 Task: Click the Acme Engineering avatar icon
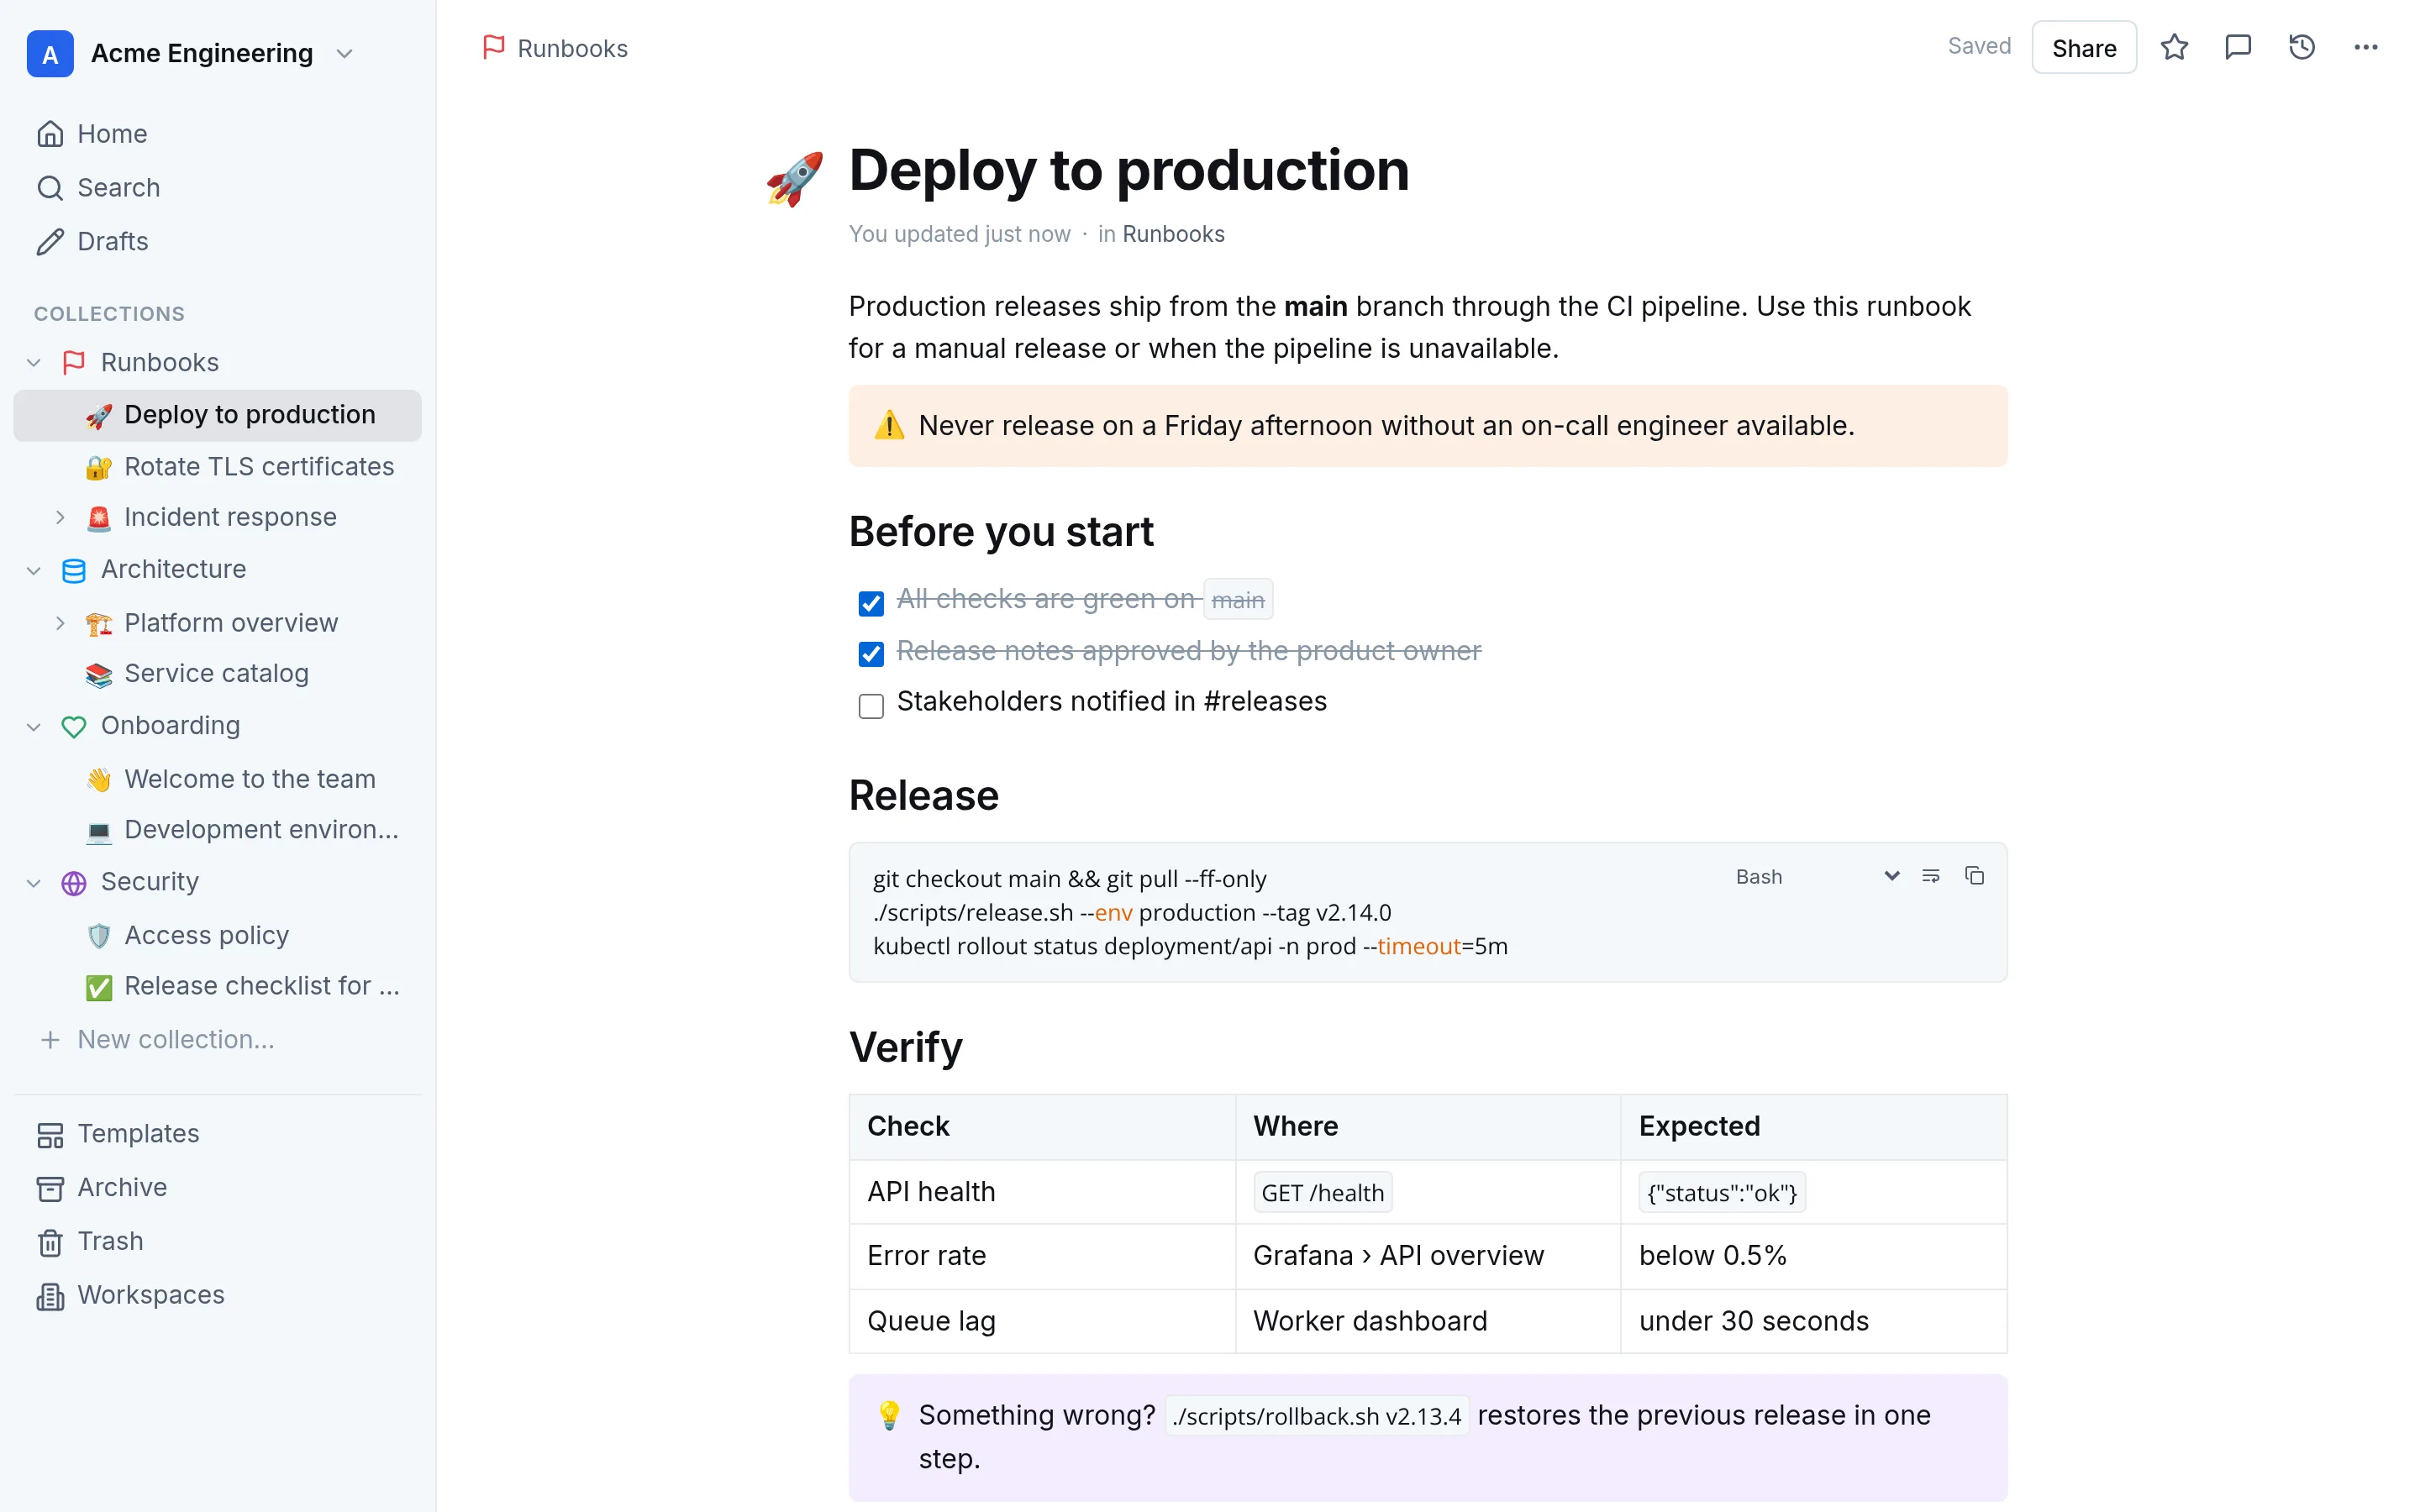coord(50,53)
